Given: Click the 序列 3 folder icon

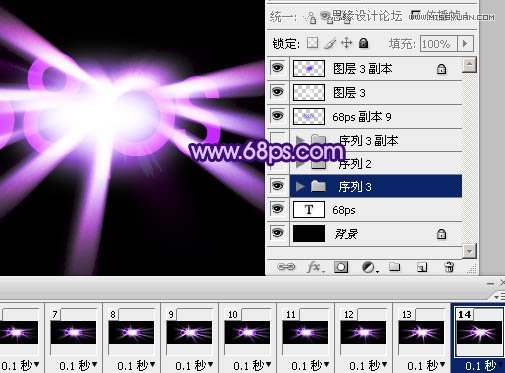Looking at the screenshot, I should pyautogui.click(x=318, y=186).
